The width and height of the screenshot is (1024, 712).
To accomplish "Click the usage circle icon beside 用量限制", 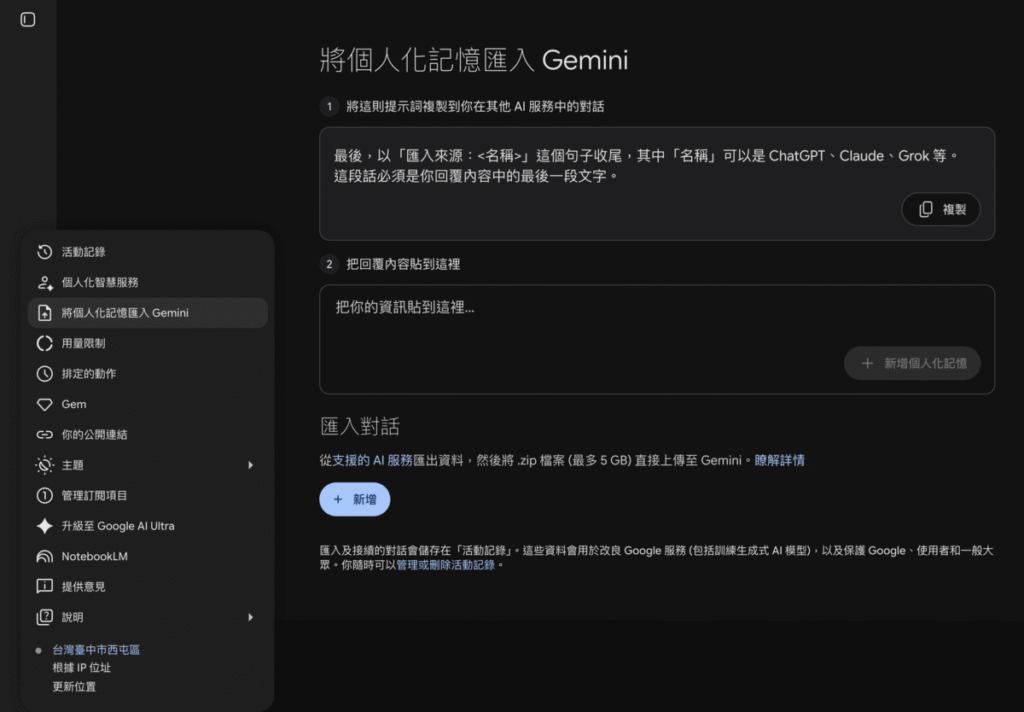I will (44, 344).
